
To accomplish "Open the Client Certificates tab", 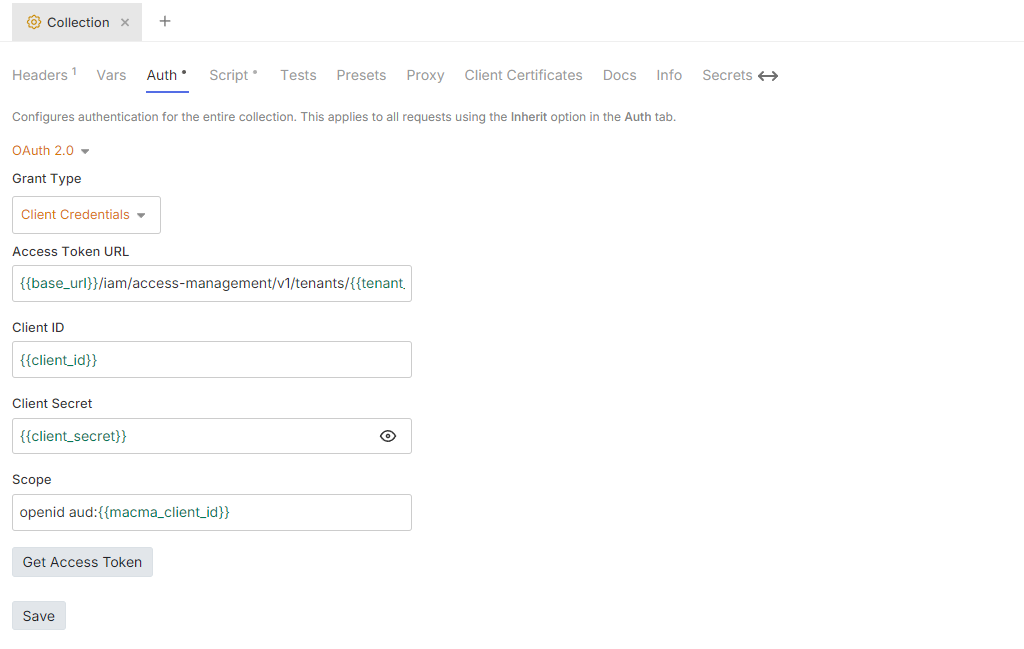I will (x=523, y=75).
